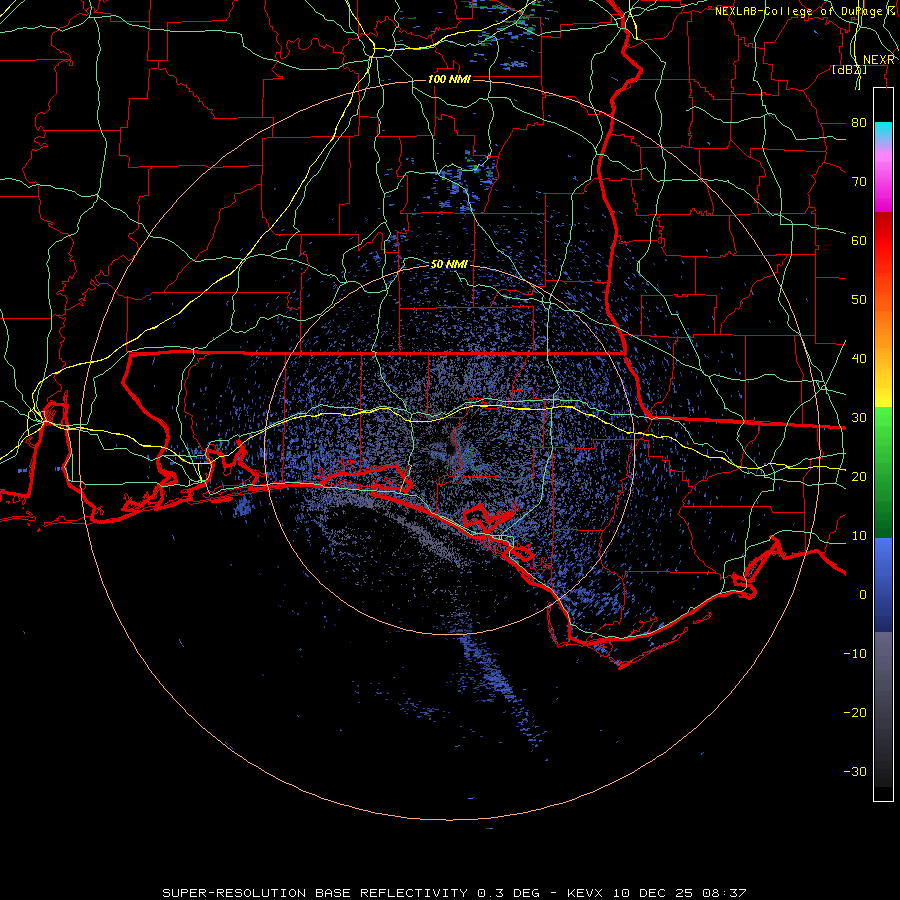Click the "SUPER-RESOLUTION BASE REFLECTIVITY" caption text
The height and width of the screenshot is (900, 900).
click(315, 893)
